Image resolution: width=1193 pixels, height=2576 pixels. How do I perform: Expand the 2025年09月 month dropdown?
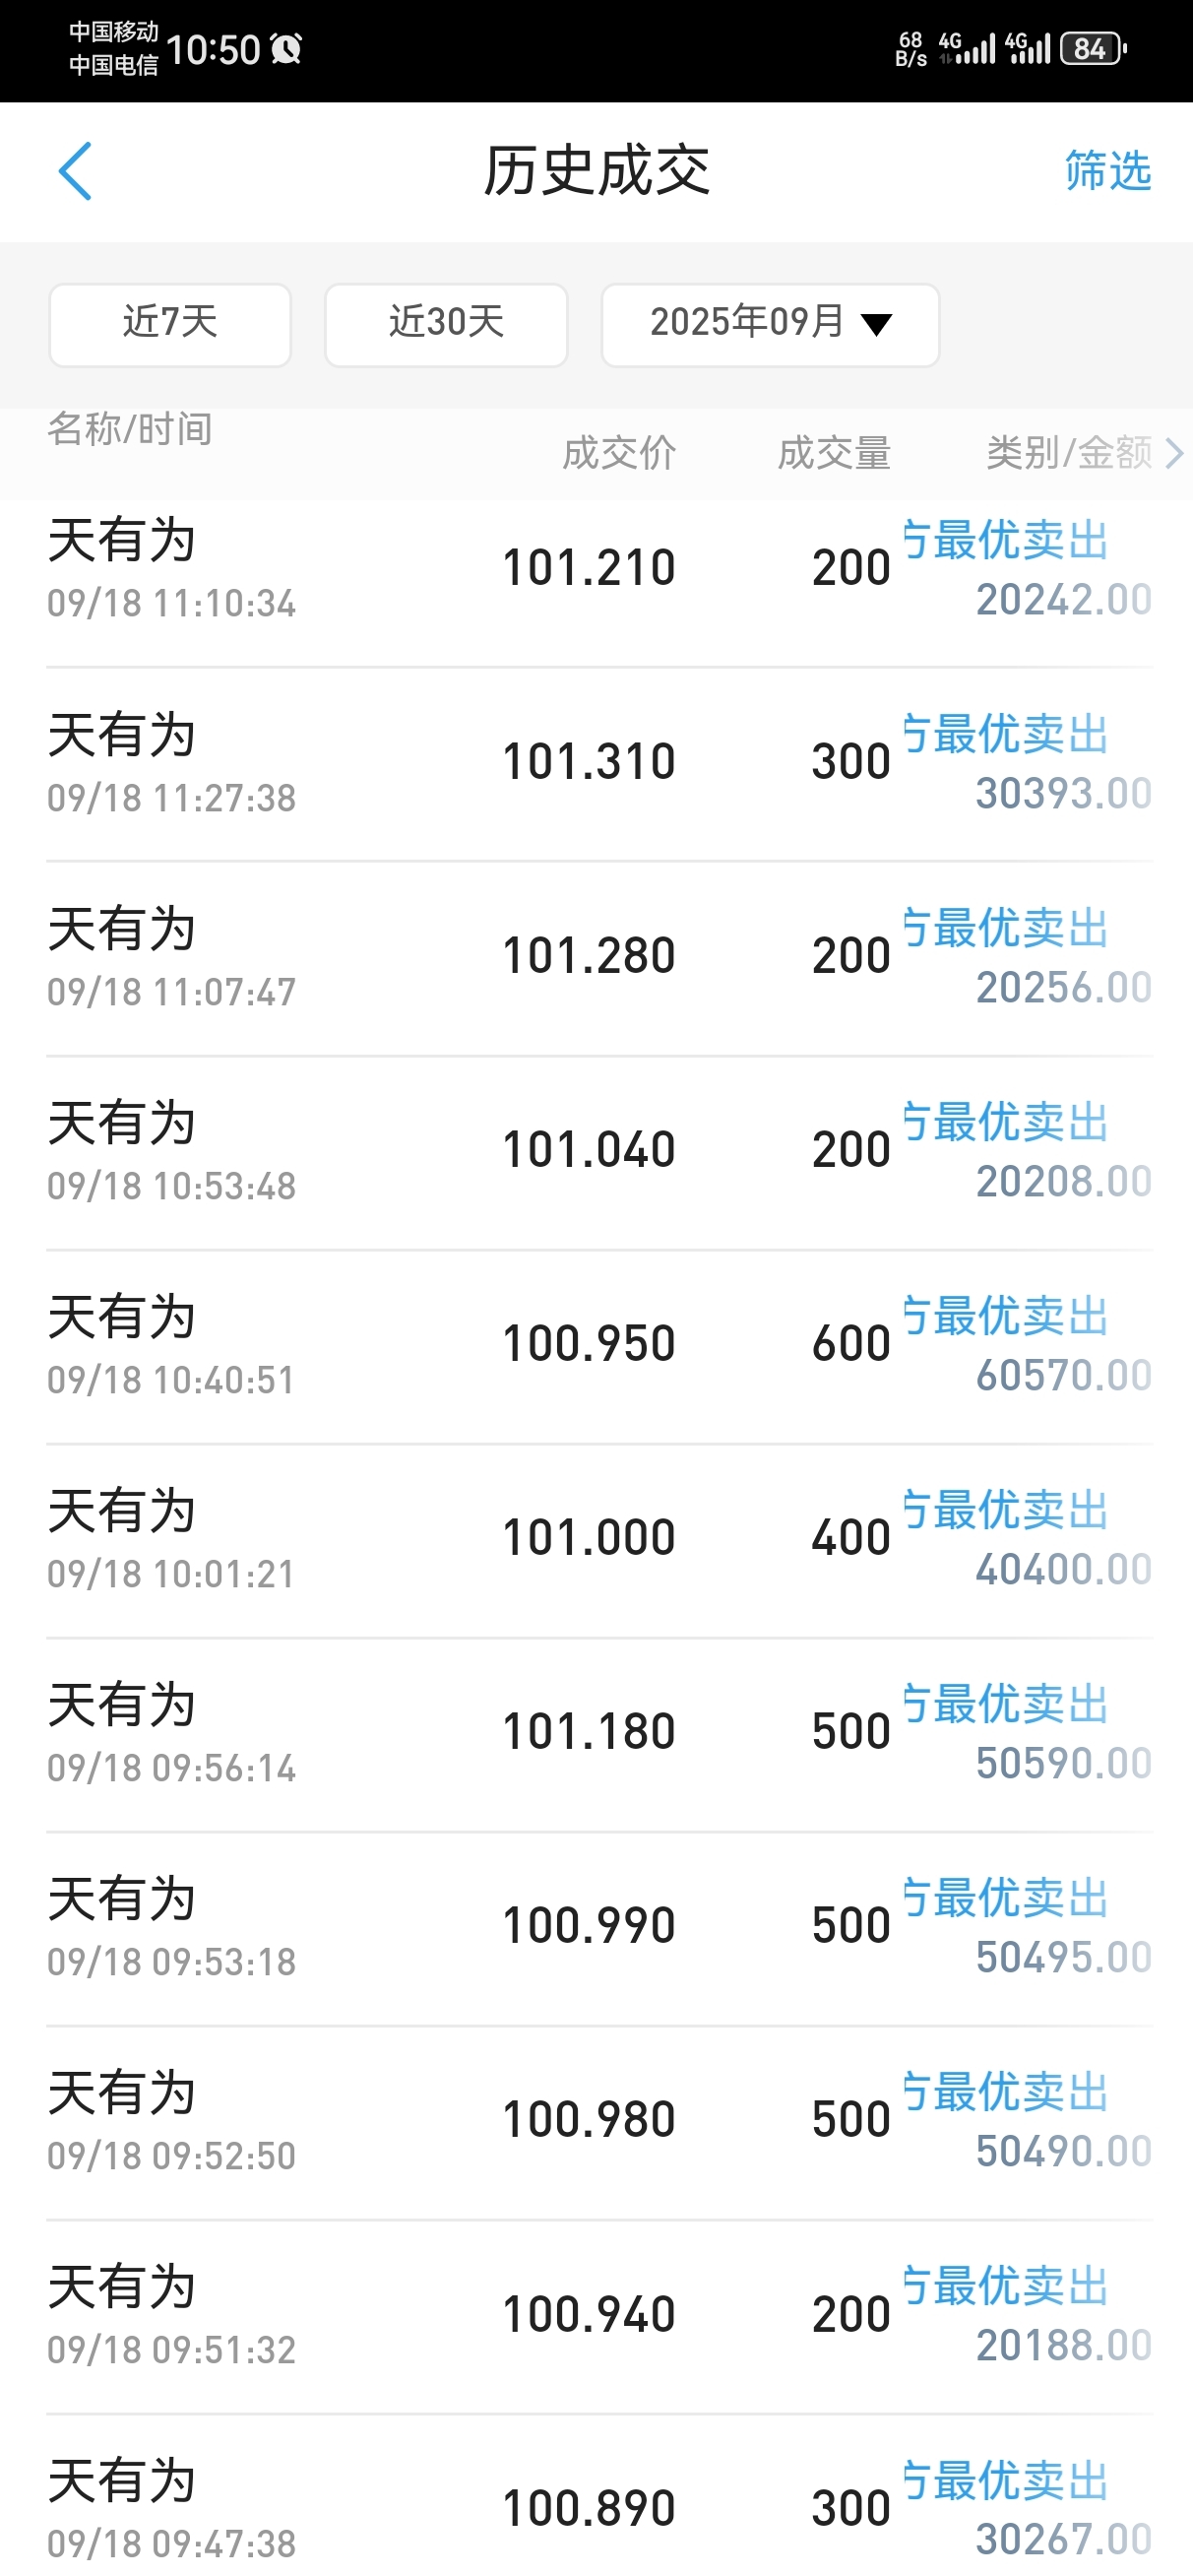pos(770,325)
